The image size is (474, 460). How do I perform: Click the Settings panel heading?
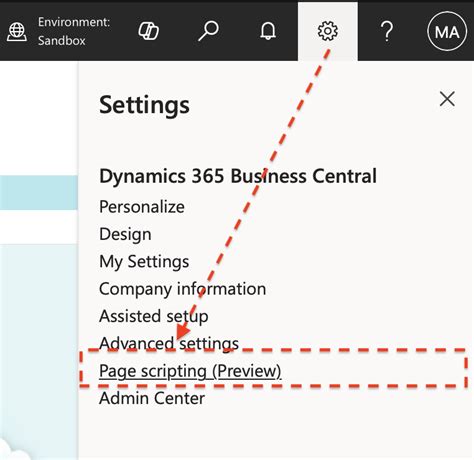(x=144, y=105)
